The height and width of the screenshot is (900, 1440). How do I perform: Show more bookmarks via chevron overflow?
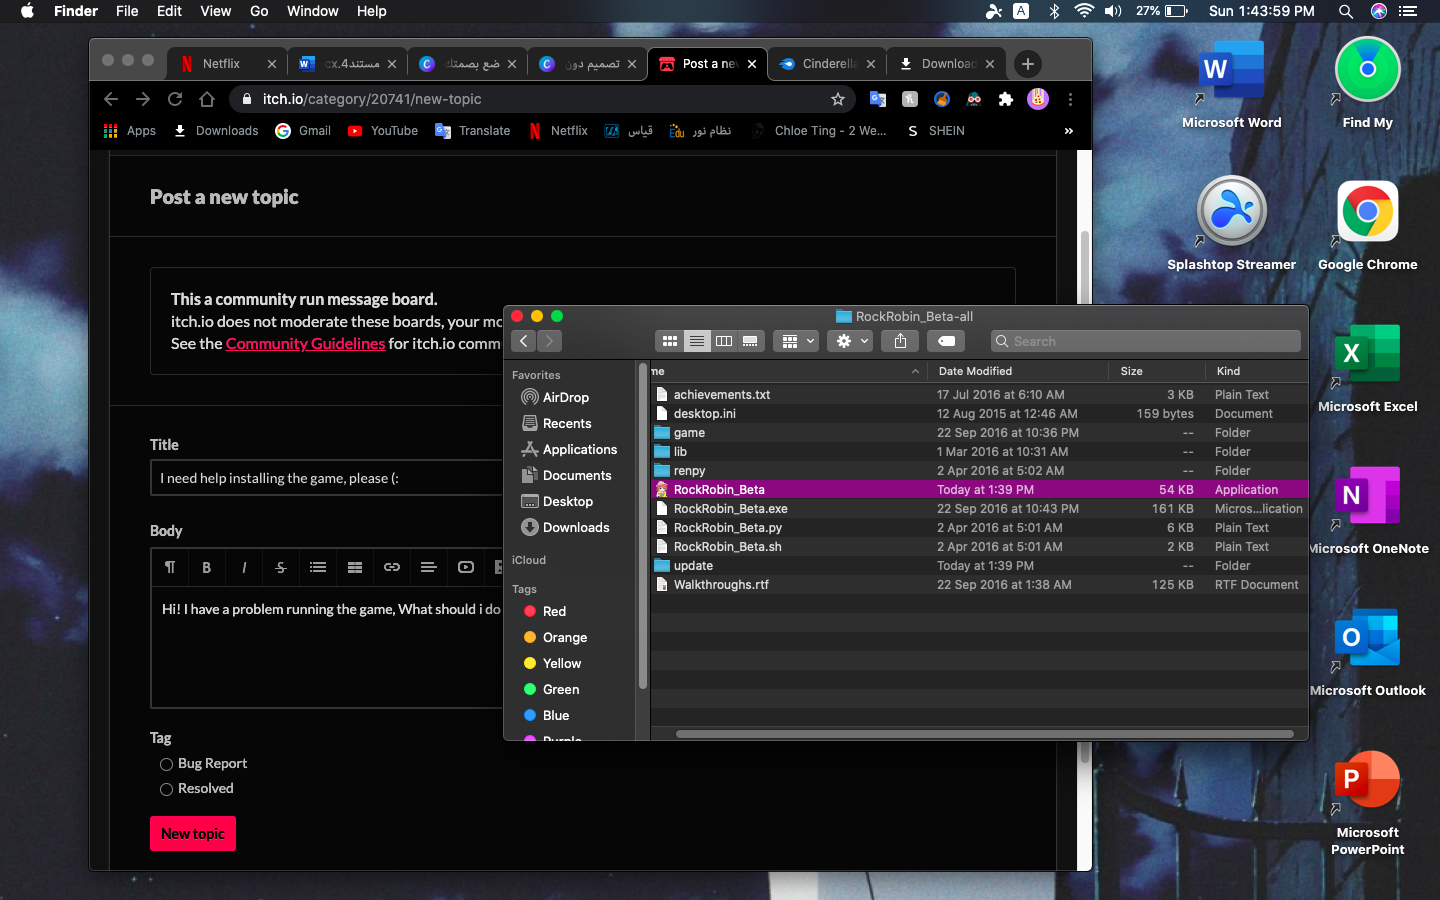(x=1069, y=131)
